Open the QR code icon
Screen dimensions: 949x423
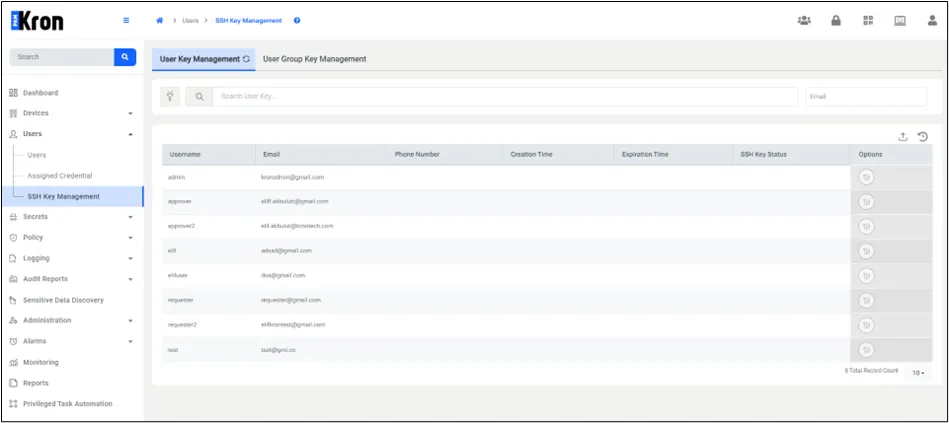click(868, 21)
